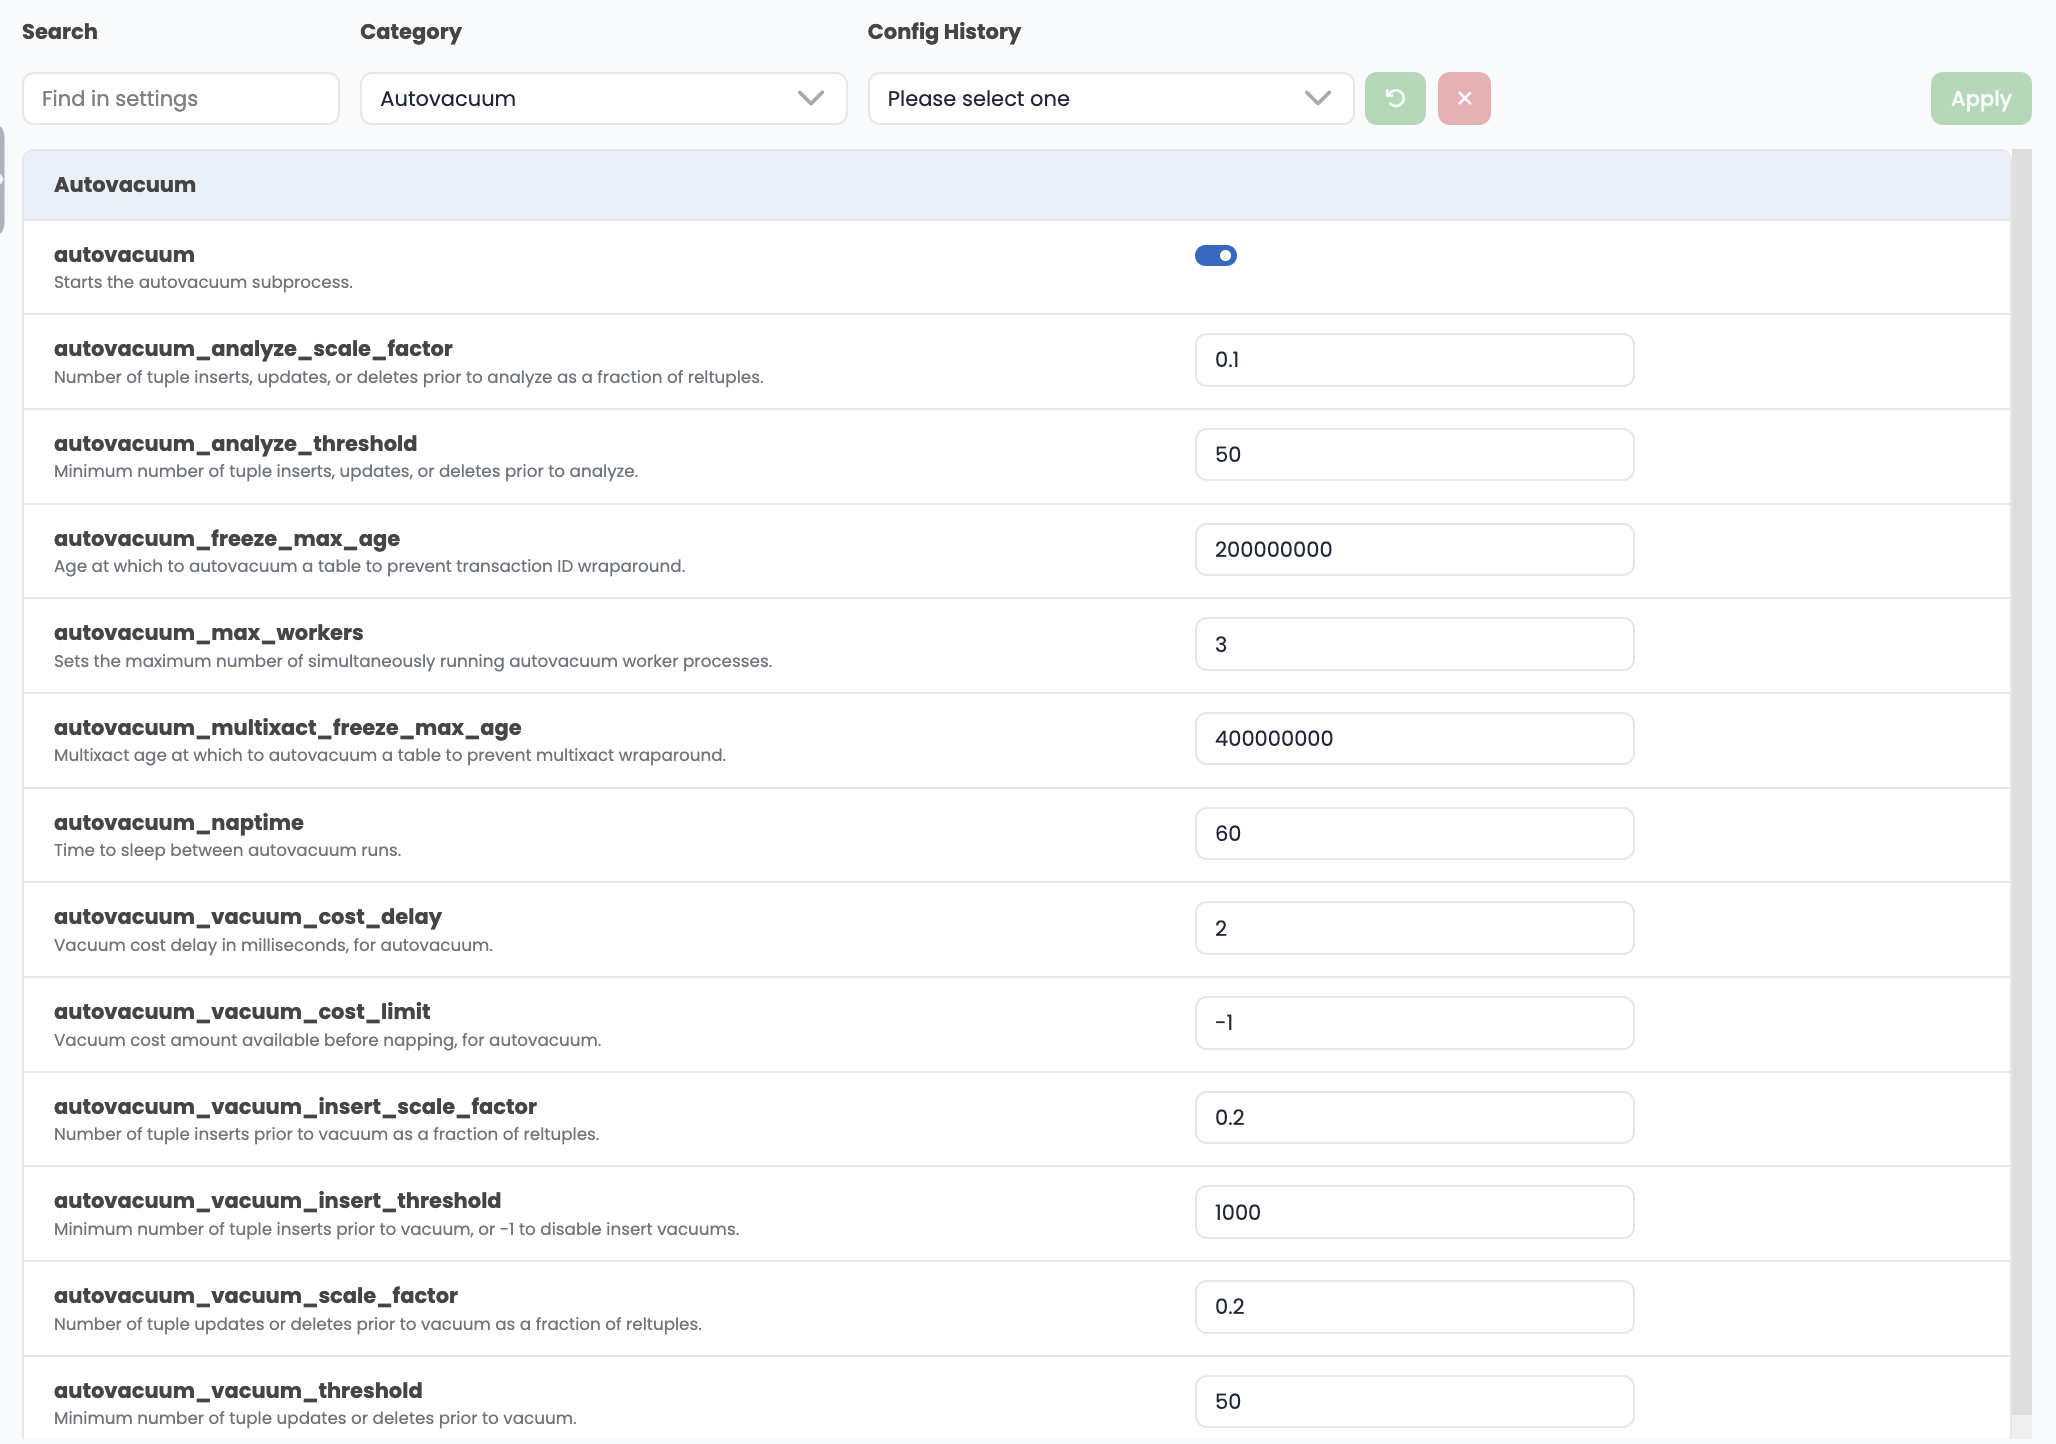Click the Find in settings search box
Image resolution: width=2056 pixels, height=1444 pixels.
(180, 98)
